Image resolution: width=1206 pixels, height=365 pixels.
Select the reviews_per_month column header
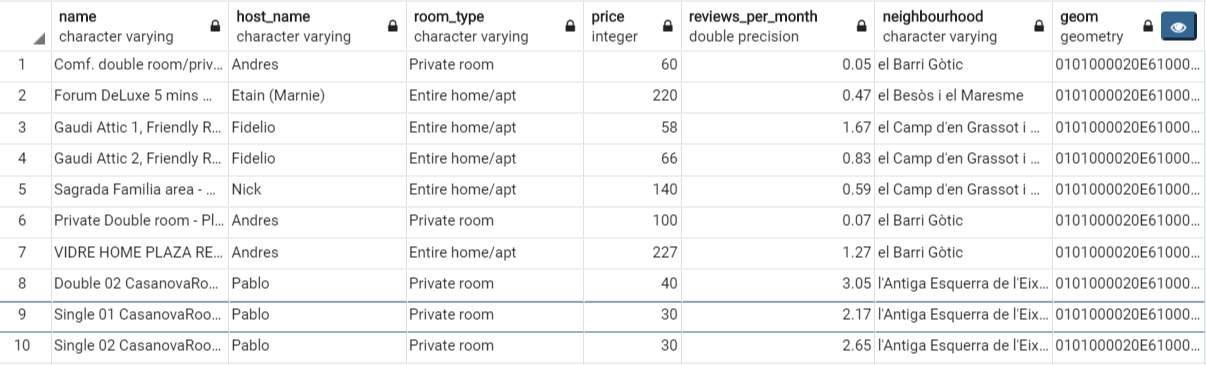pyautogui.click(x=779, y=26)
